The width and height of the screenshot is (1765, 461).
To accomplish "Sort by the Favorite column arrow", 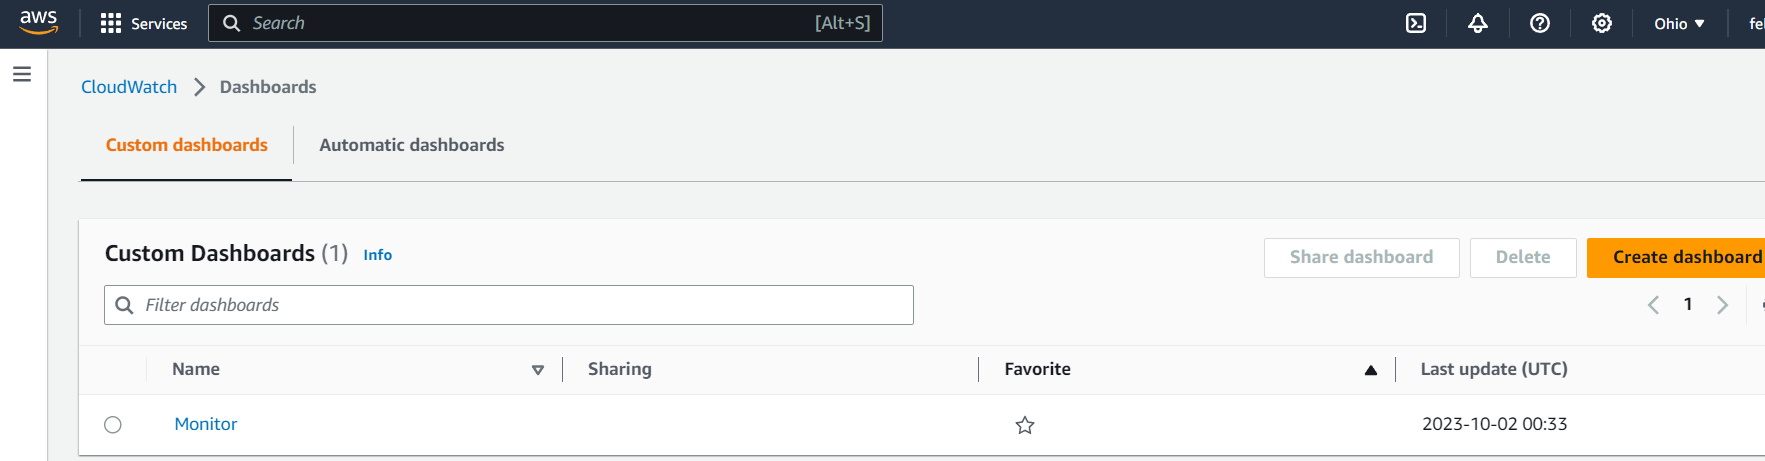I will pyautogui.click(x=1371, y=370).
